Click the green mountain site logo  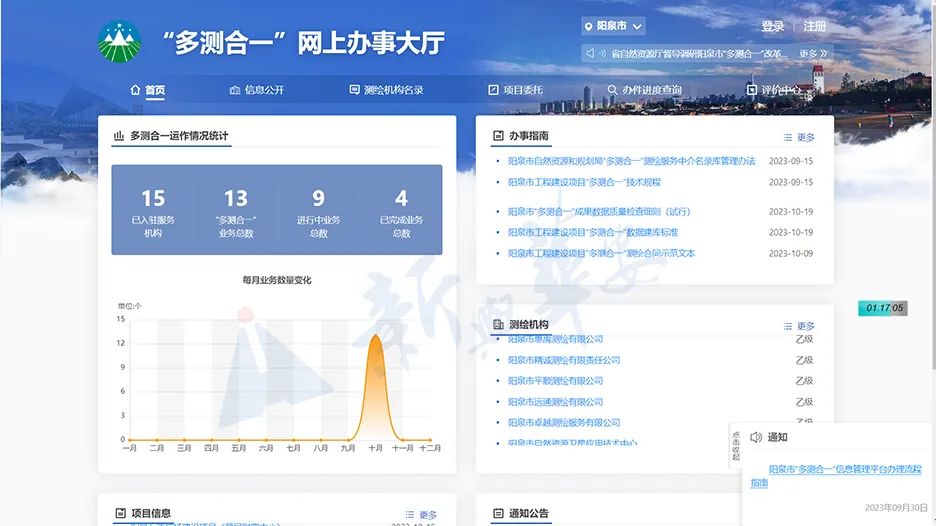point(119,41)
